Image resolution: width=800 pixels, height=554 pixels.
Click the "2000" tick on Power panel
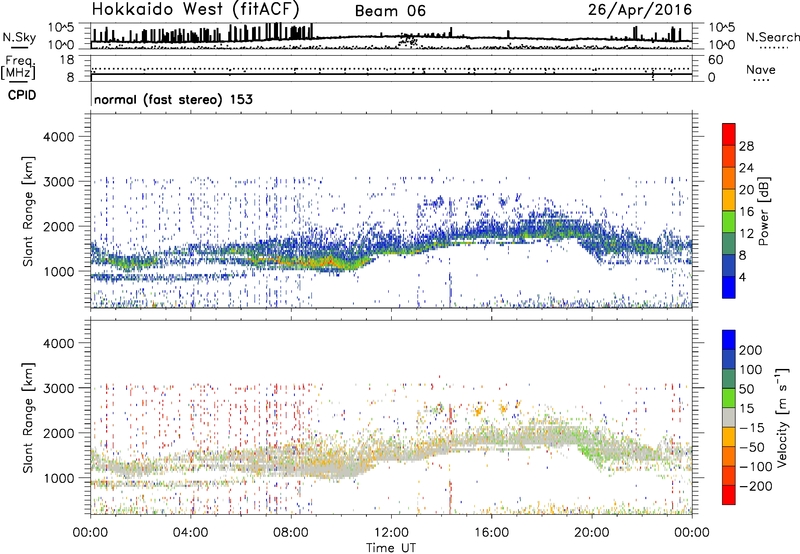tap(58, 226)
